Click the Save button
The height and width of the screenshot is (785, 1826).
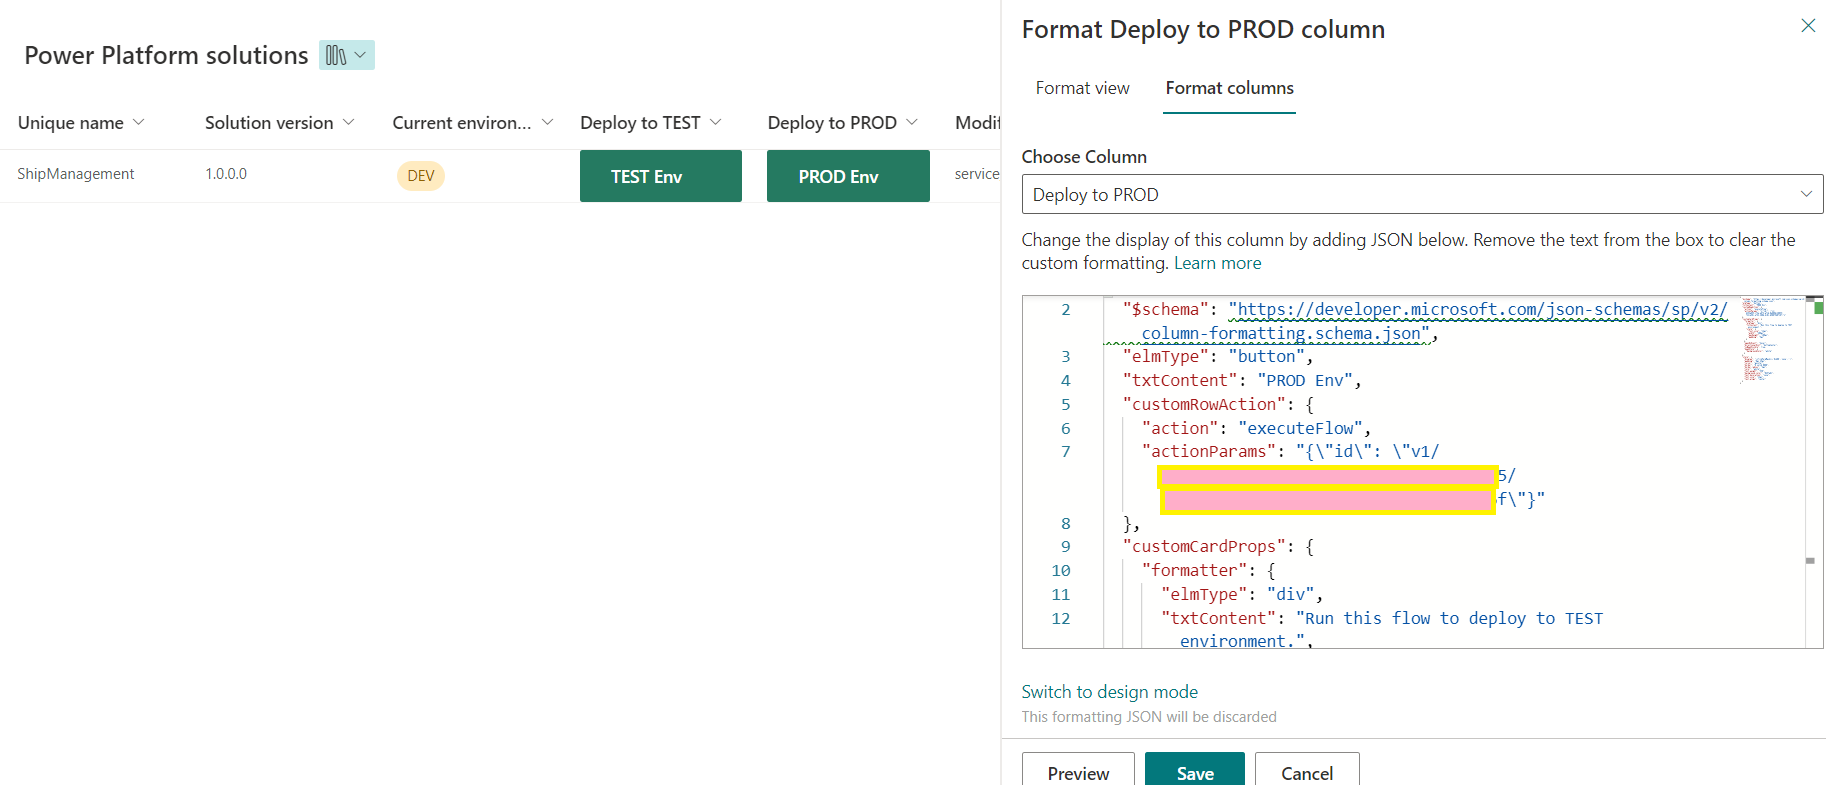[x=1194, y=772]
